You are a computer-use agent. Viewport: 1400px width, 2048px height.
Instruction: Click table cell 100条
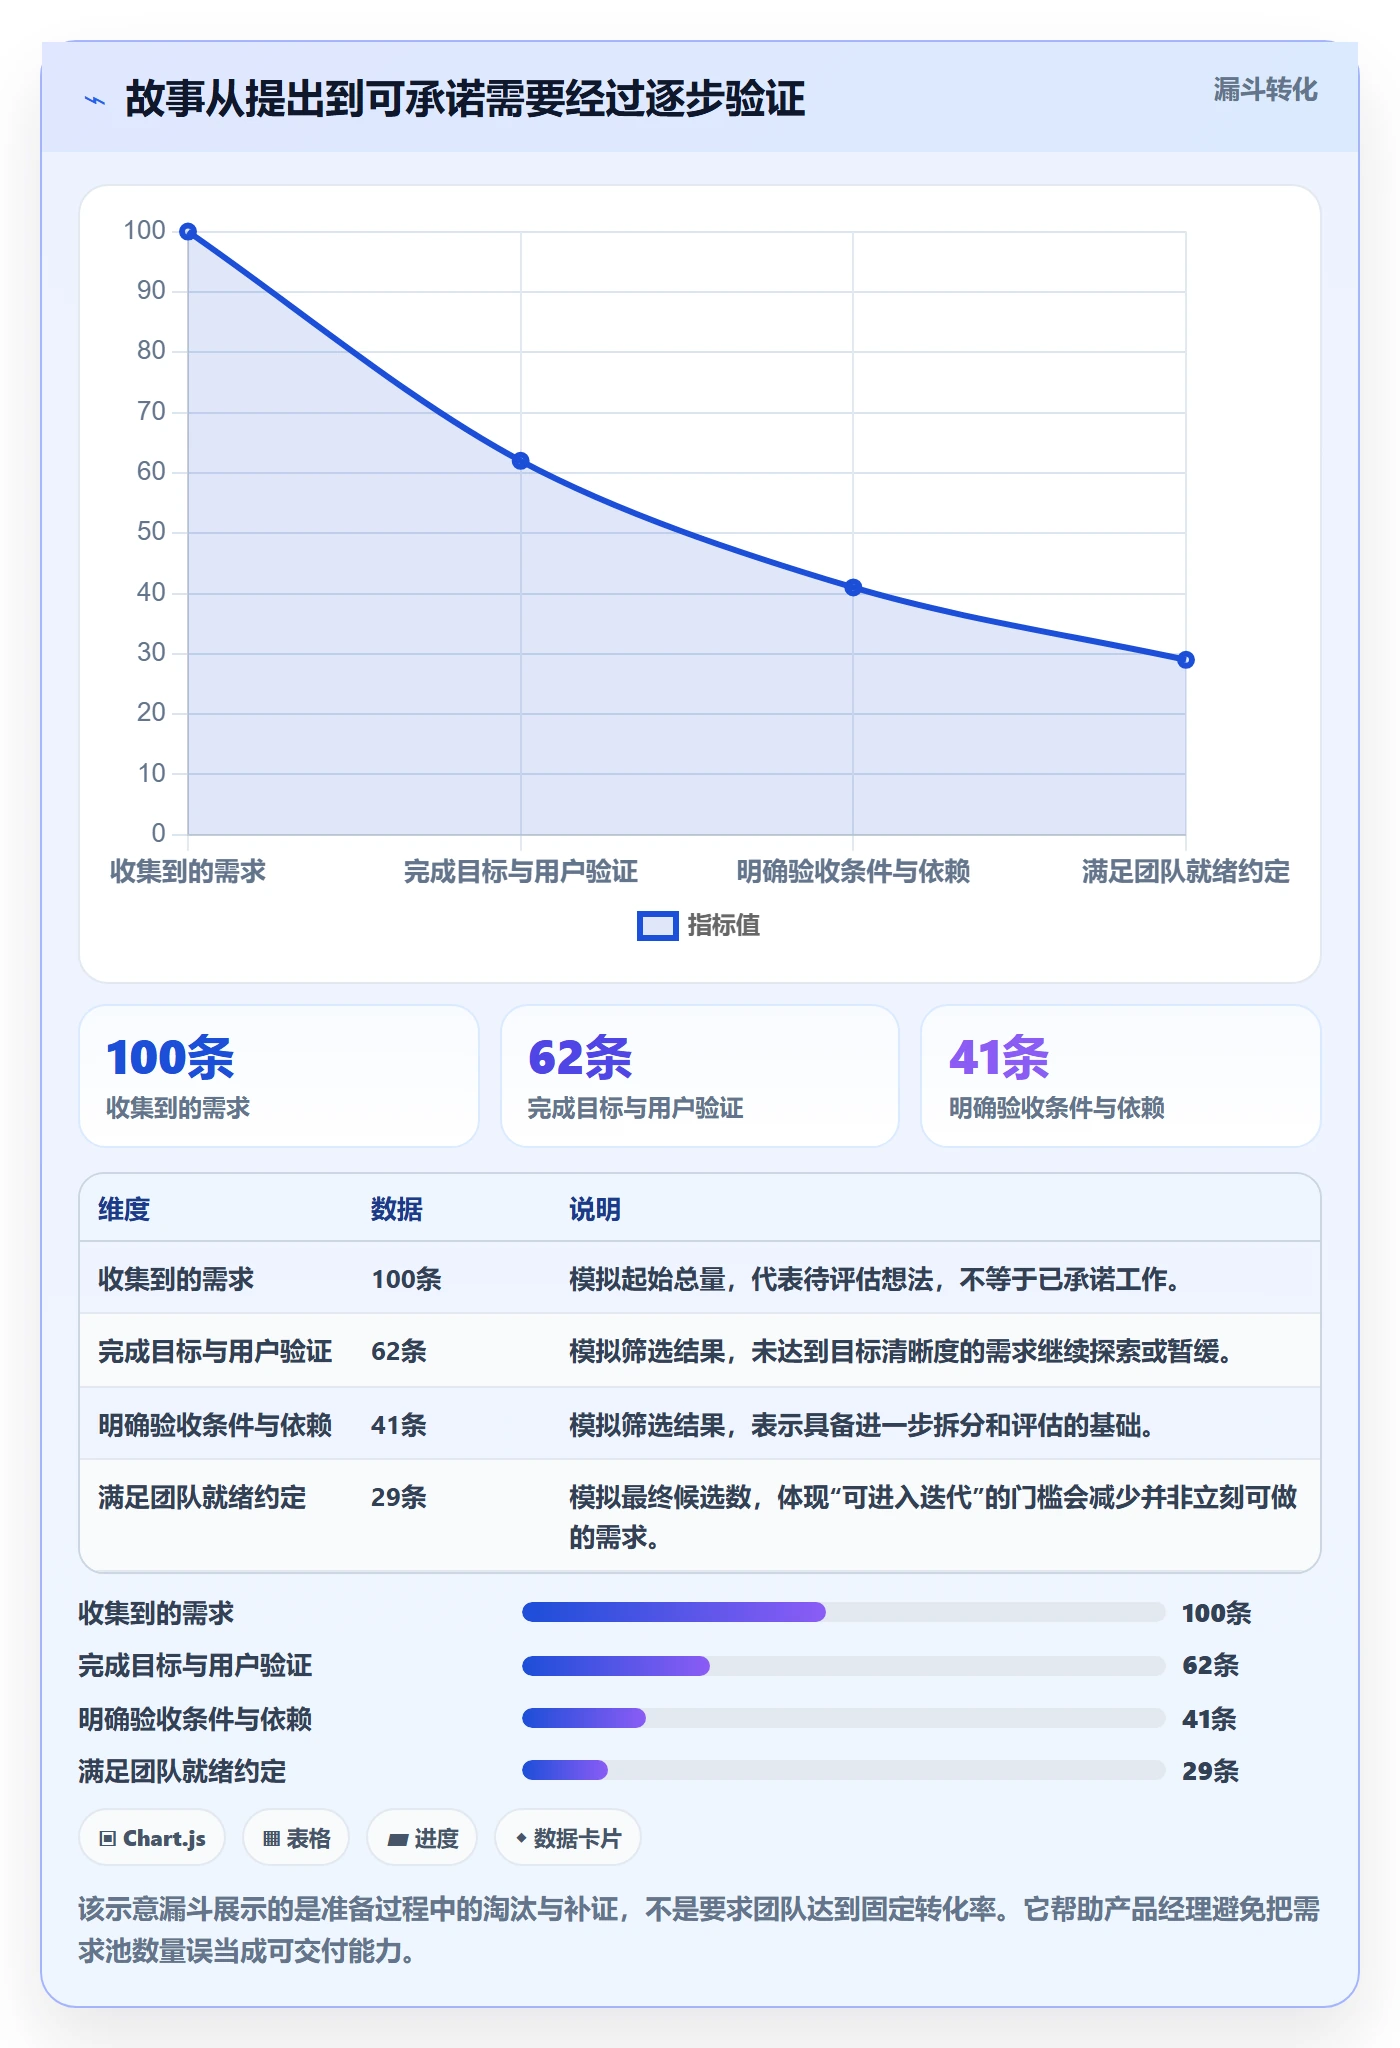[x=406, y=1280]
